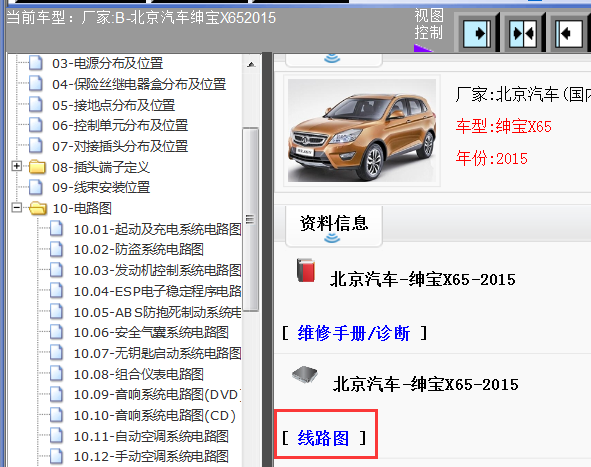Click the center-split view control button
This screenshot has width=591, height=467.
click(x=523, y=34)
